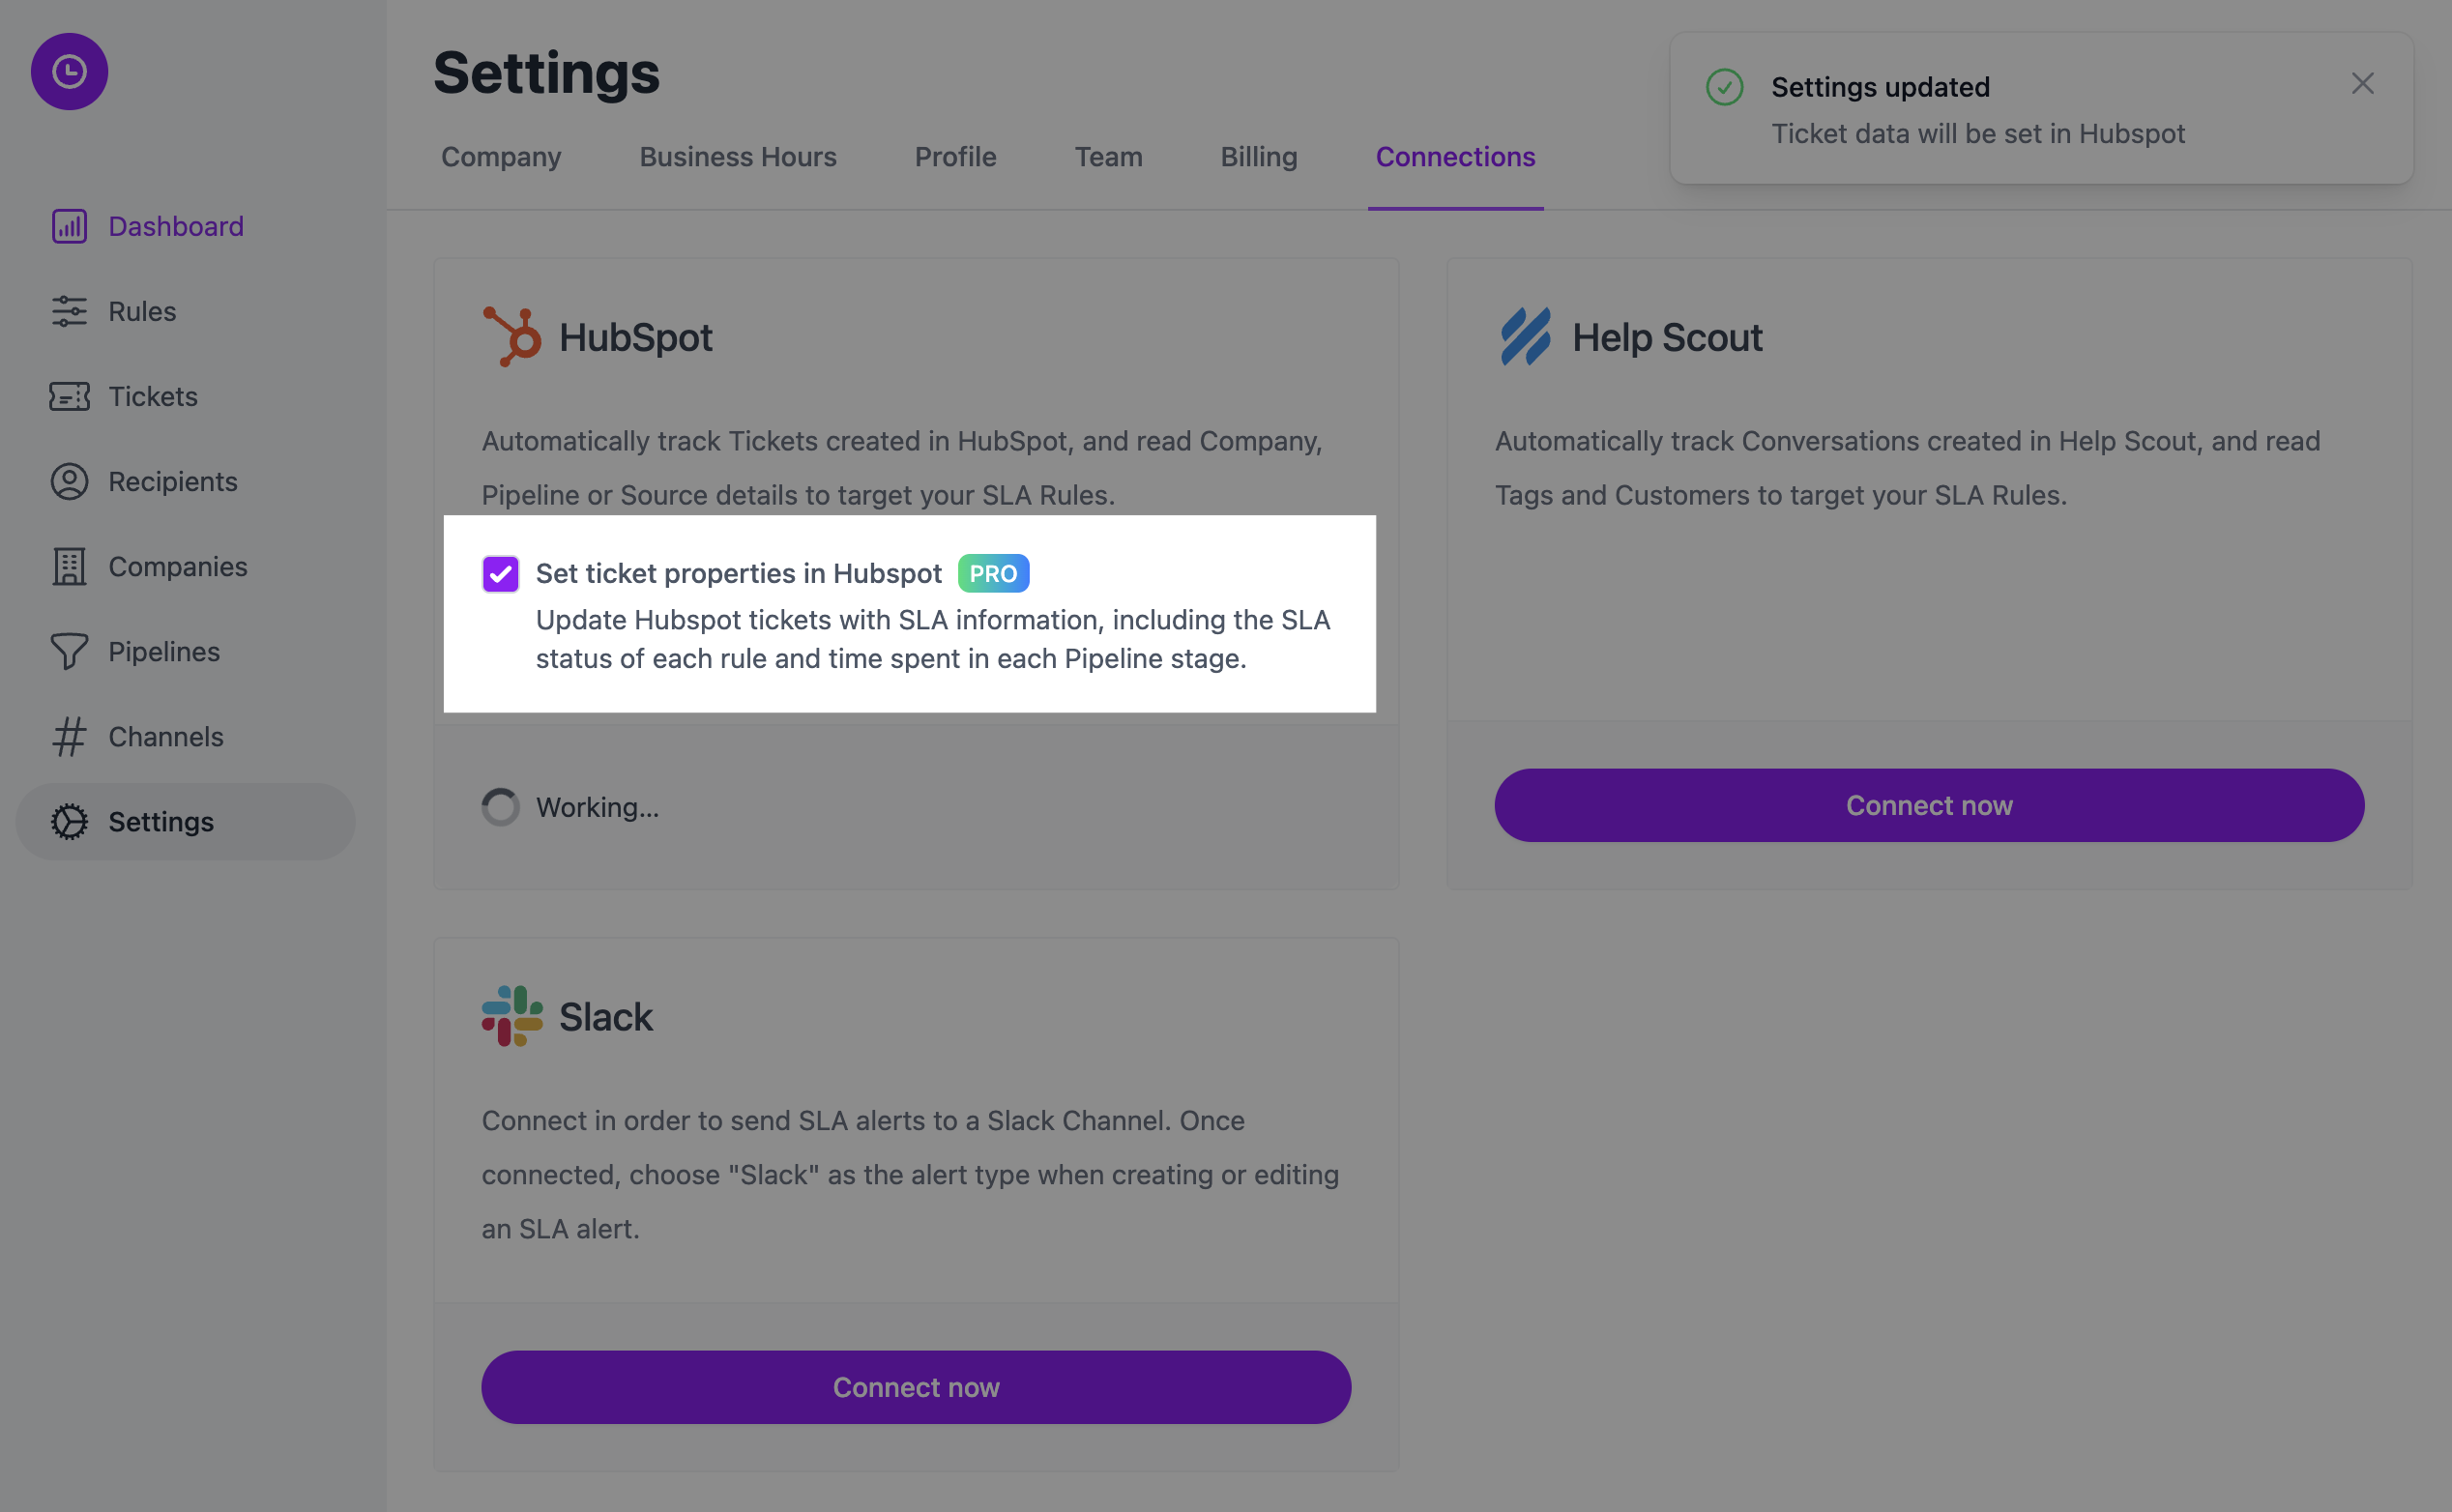Click the PRO badge
The image size is (2452, 1512).
(993, 573)
